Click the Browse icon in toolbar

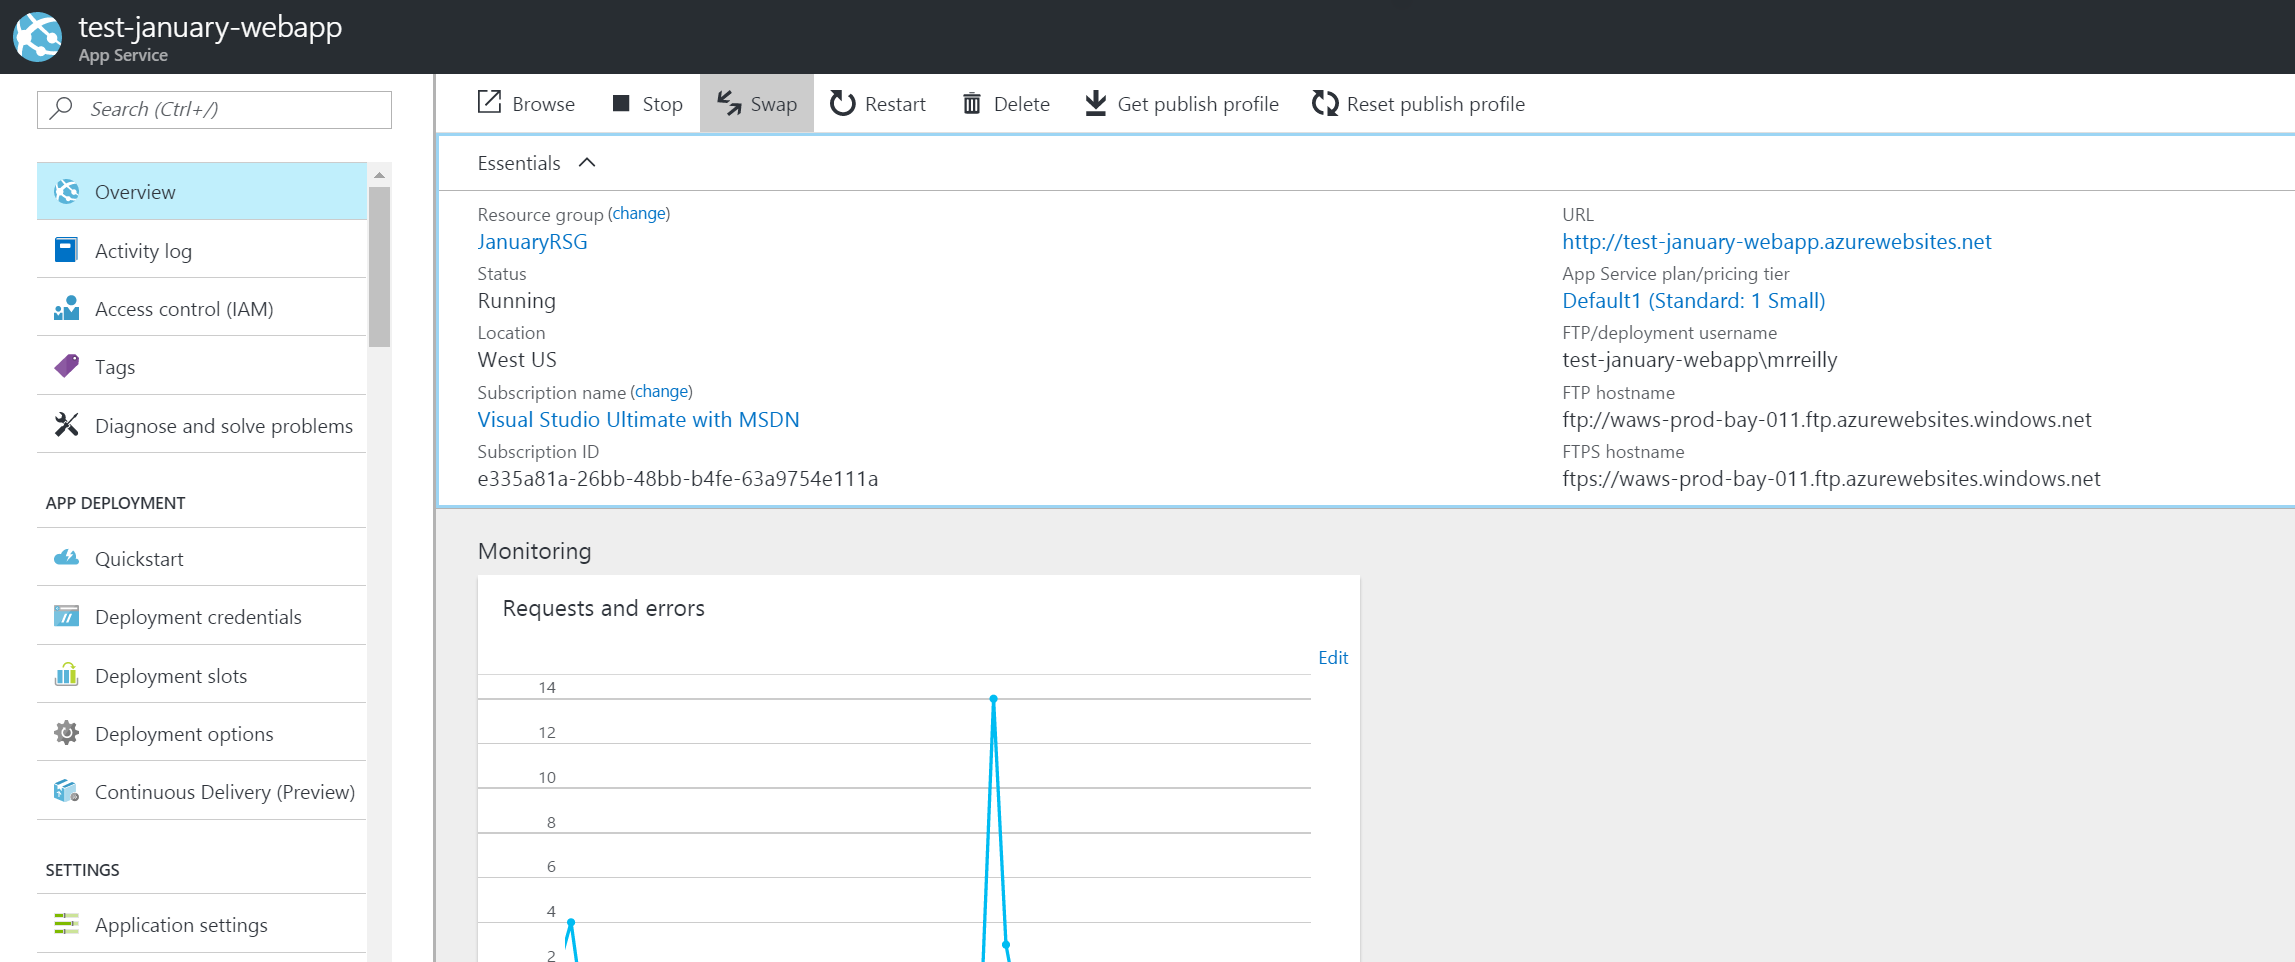click(489, 102)
